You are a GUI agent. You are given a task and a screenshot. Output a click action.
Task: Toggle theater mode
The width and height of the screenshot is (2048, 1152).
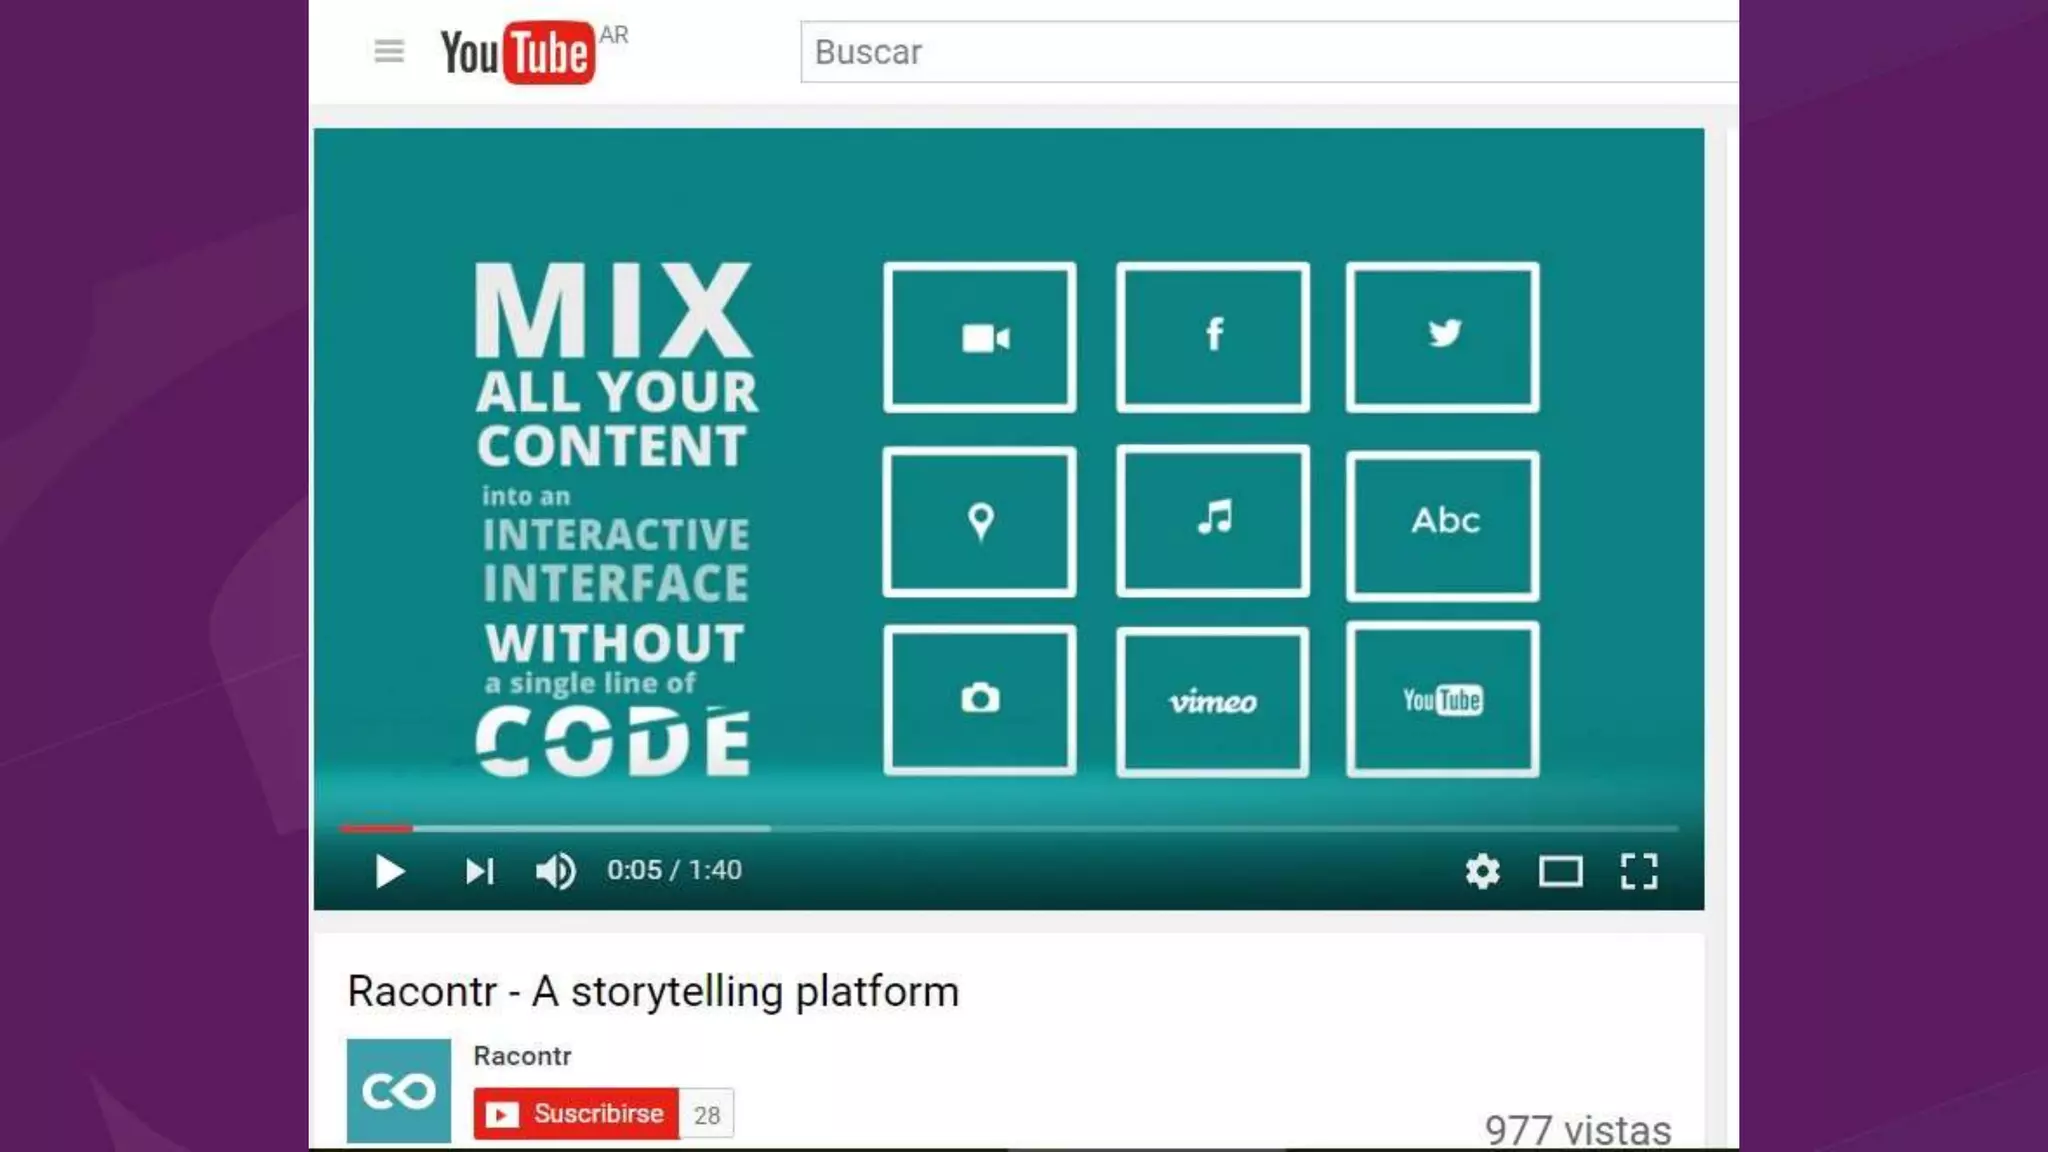tap(1560, 872)
